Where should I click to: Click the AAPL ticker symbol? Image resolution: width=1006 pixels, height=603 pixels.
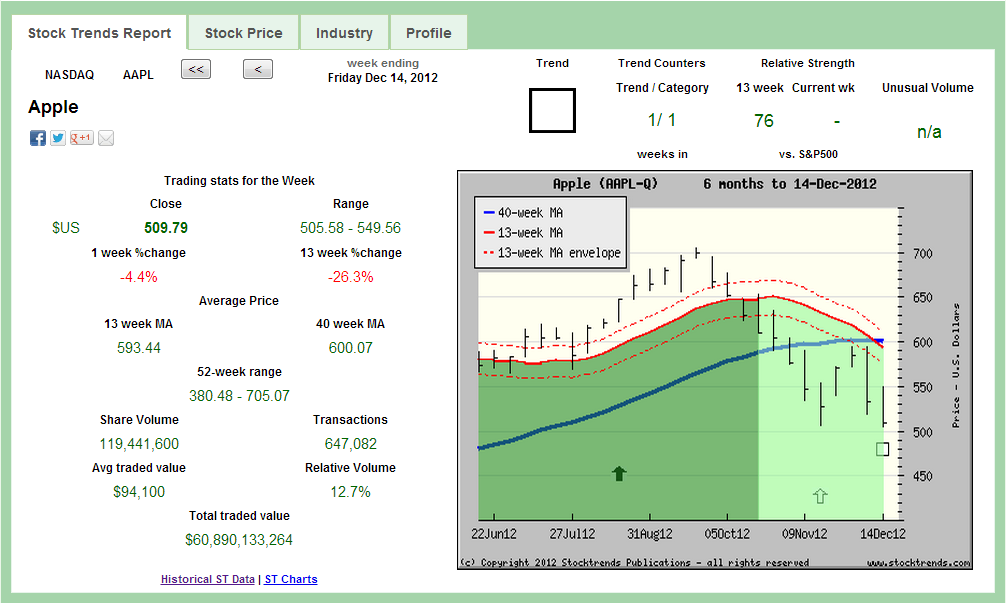pyautogui.click(x=138, y=75)
